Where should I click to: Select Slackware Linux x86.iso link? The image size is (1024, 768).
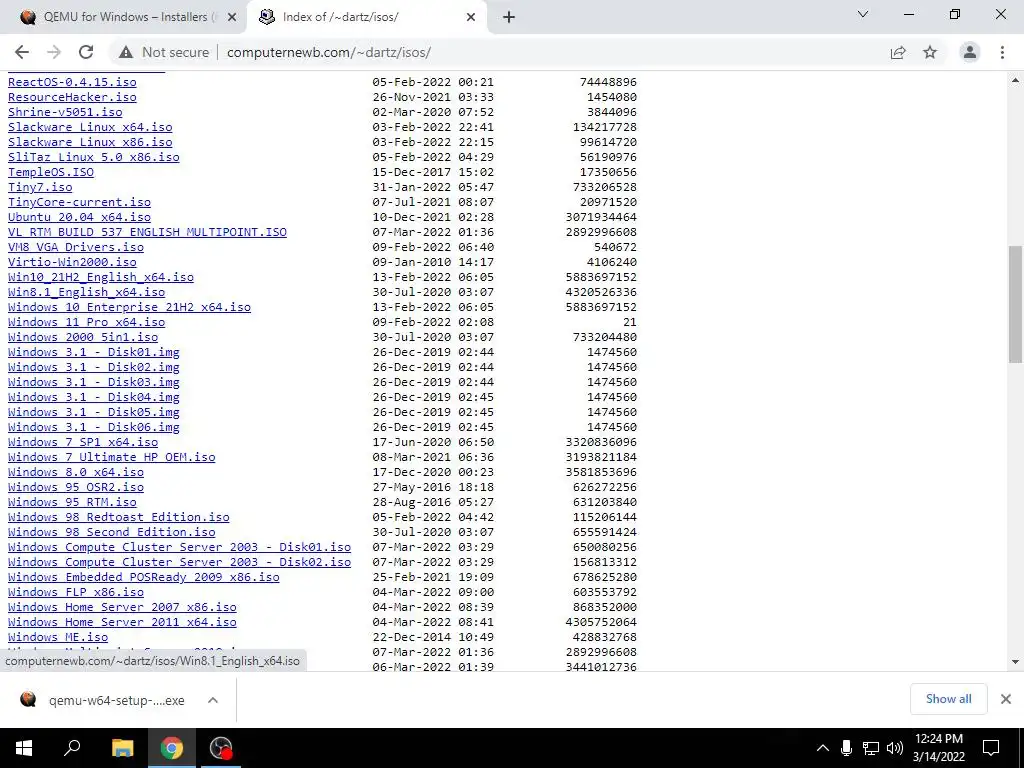click(90, 142)
